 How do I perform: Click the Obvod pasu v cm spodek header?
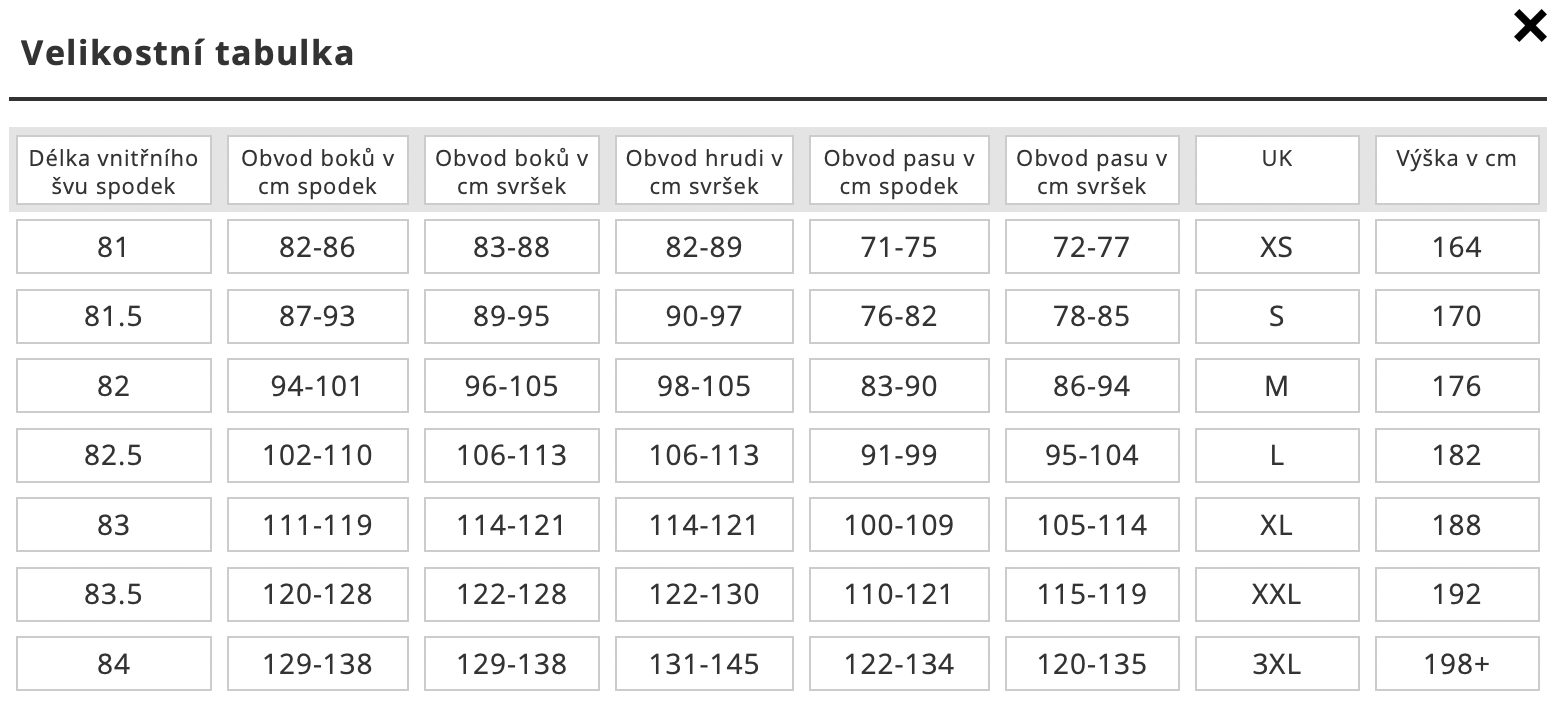[899, 171]
